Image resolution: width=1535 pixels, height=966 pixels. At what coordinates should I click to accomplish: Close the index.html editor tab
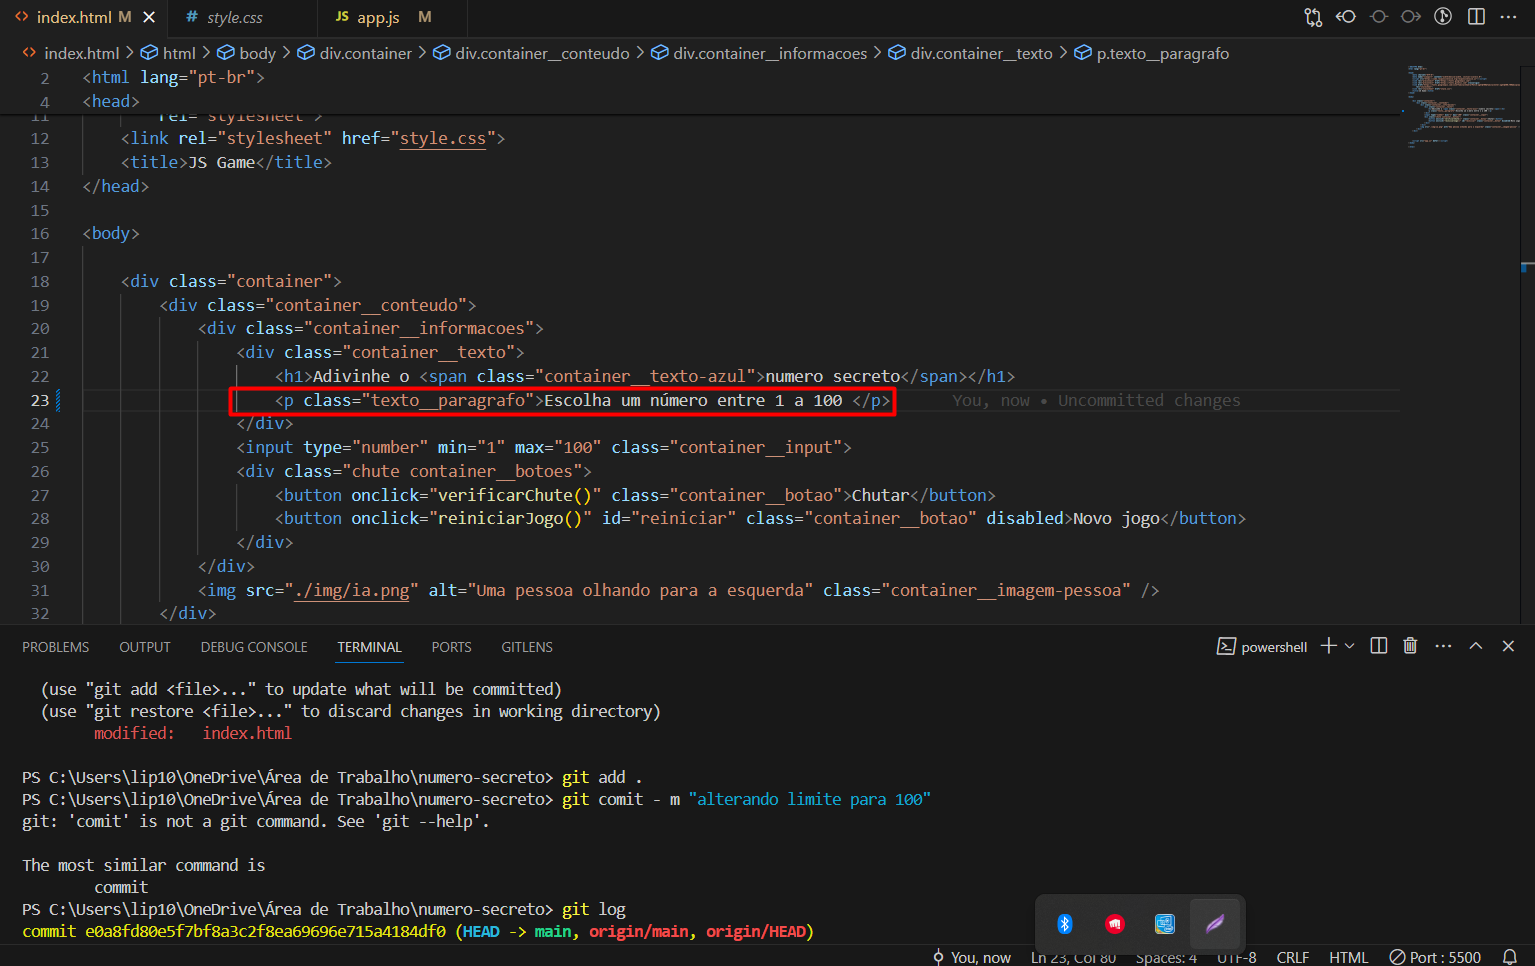(x=149, y=17)
